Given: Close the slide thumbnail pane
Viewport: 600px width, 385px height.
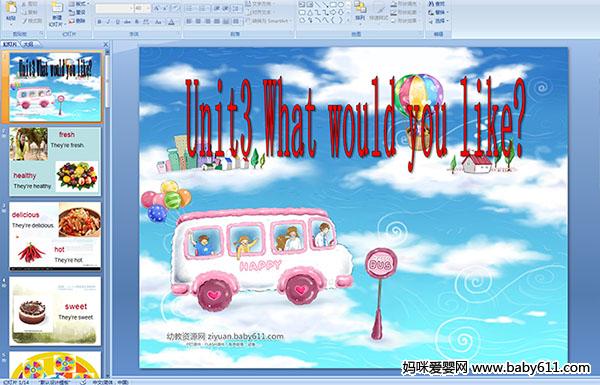Looking at the screenshot, I should (106, 44).
